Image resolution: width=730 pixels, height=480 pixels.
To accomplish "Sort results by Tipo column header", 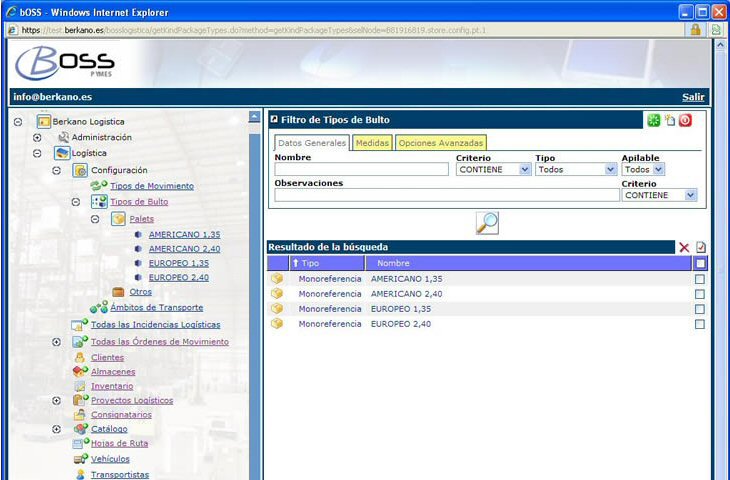I will click(x=310, y=263).
